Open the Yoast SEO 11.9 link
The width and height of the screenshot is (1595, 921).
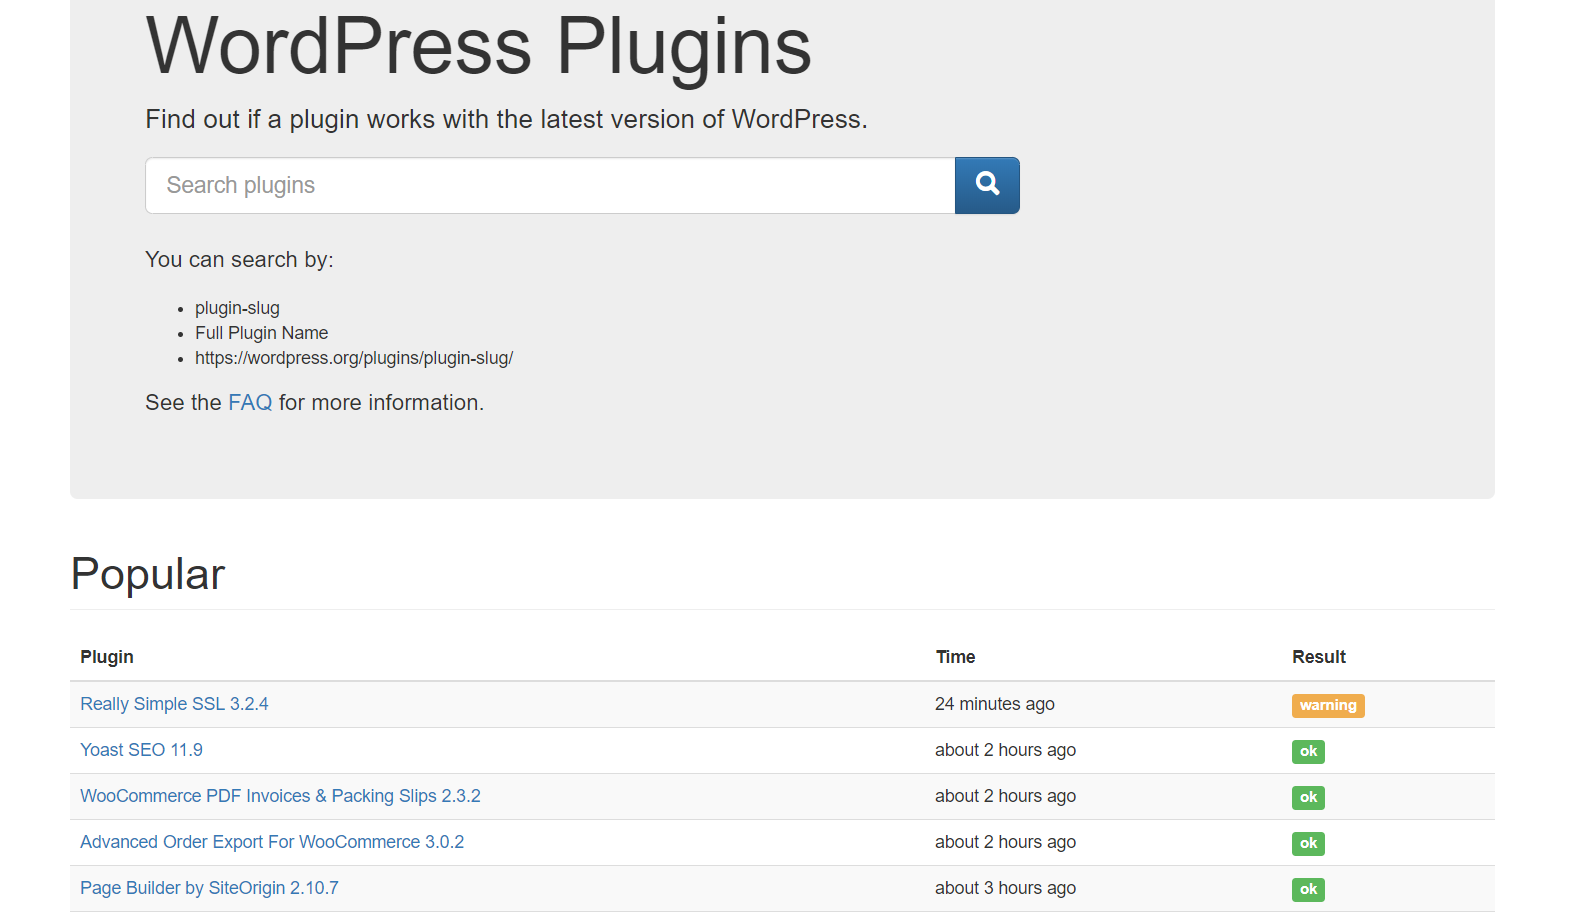141,750
